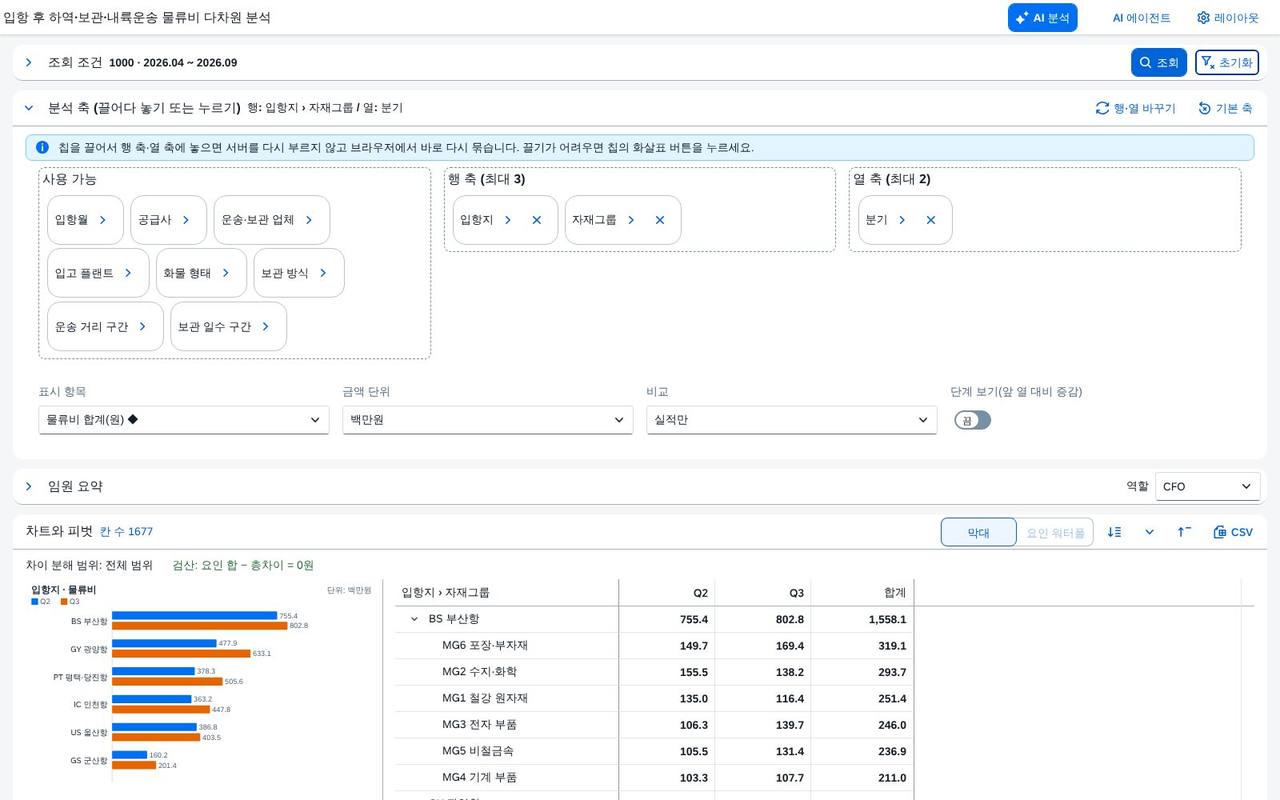The width and height of the screenshot is (1280, 800).
Task: Open the 표시 항목 dropdown
Action: [184, 420]
